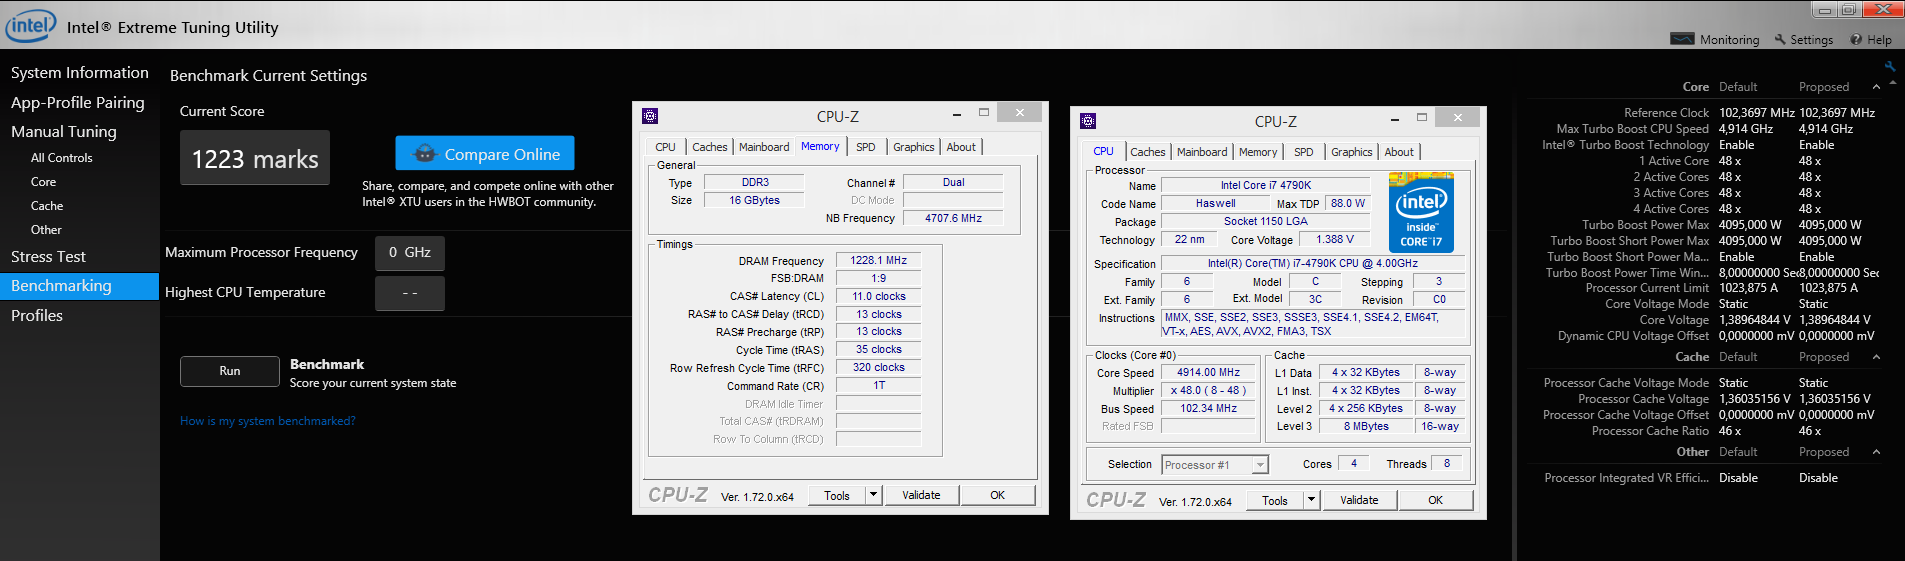Click the CPU tab CPU-Z window title icon
The width and height of the screenshot is (1905, 561).
[1088, 121]
